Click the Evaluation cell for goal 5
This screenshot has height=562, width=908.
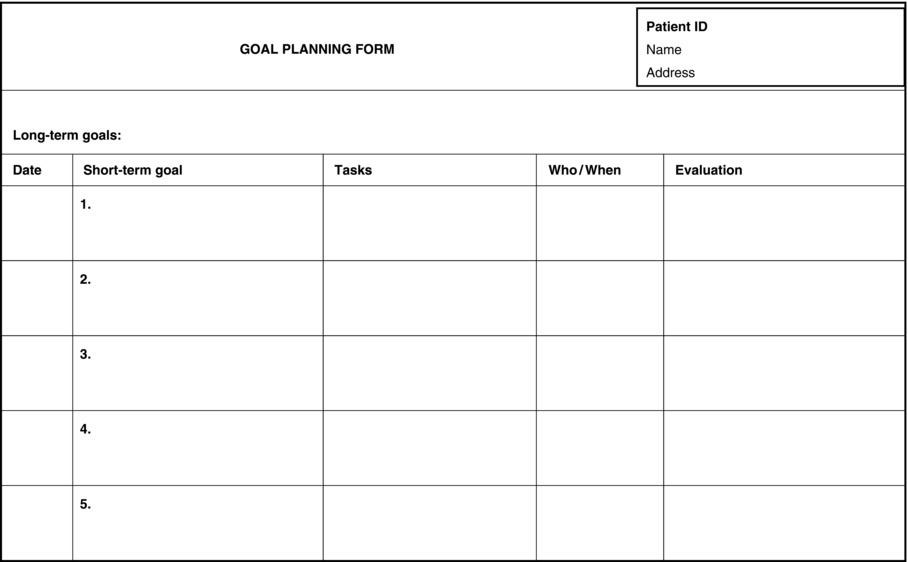coord(784,523)
